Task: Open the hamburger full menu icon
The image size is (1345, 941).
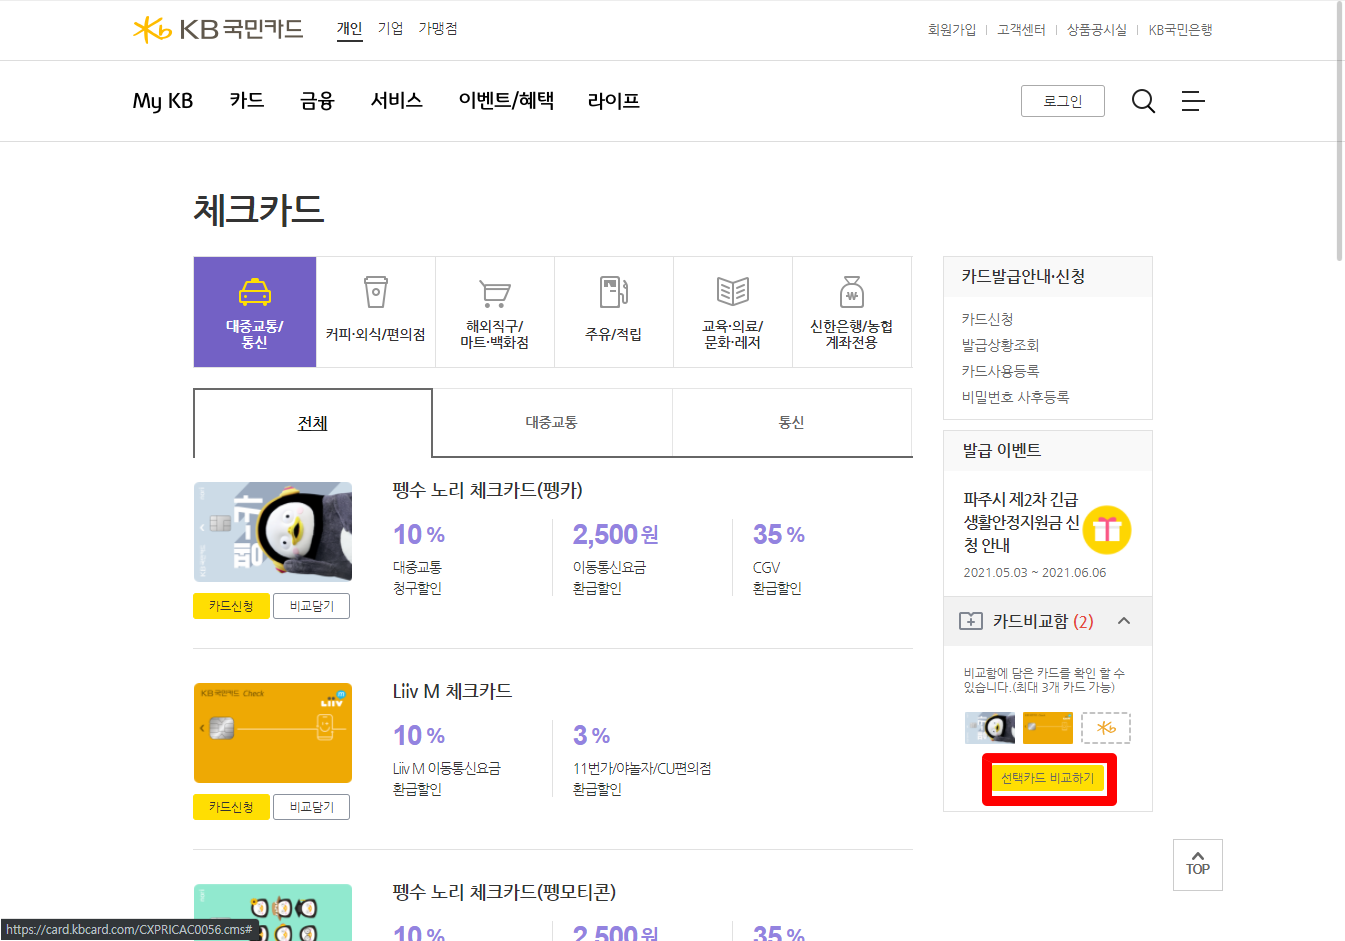Action: (1193, 101)
